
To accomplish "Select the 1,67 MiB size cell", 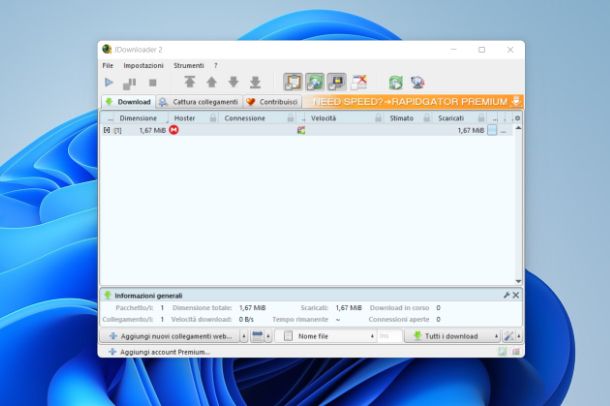I will pos(152,130).
